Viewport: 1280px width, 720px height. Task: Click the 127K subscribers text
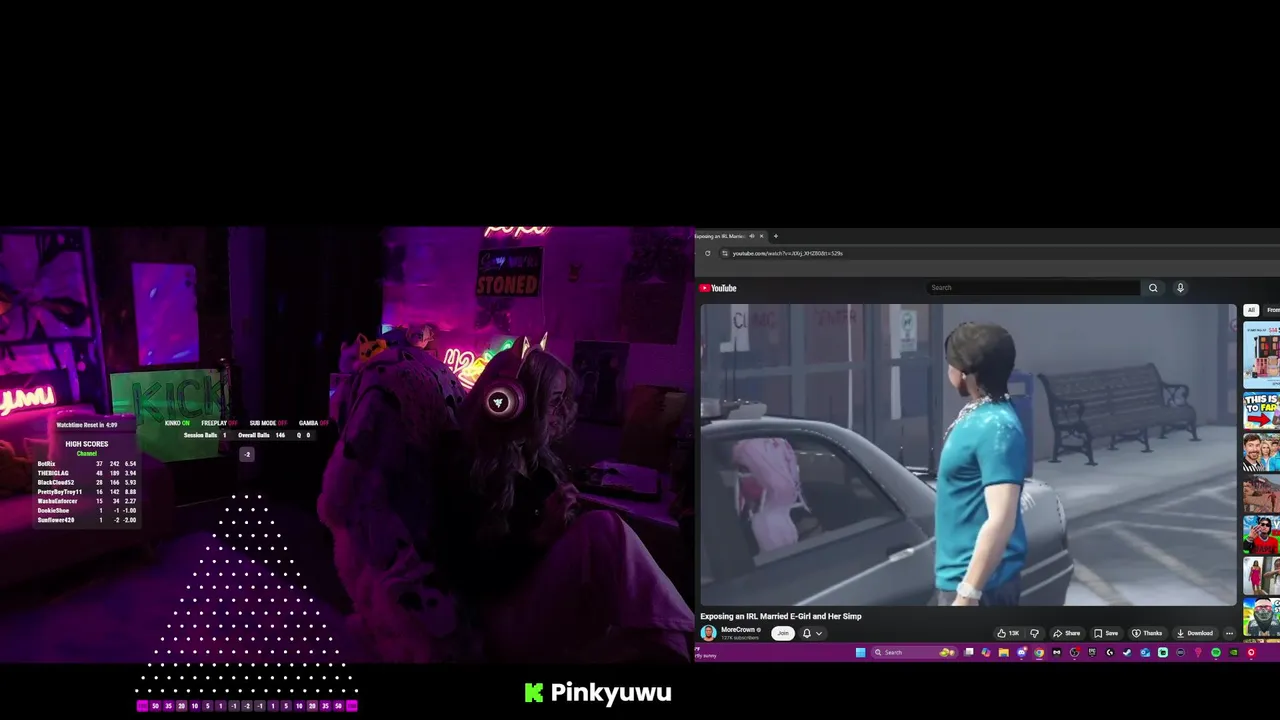(741, 637)
